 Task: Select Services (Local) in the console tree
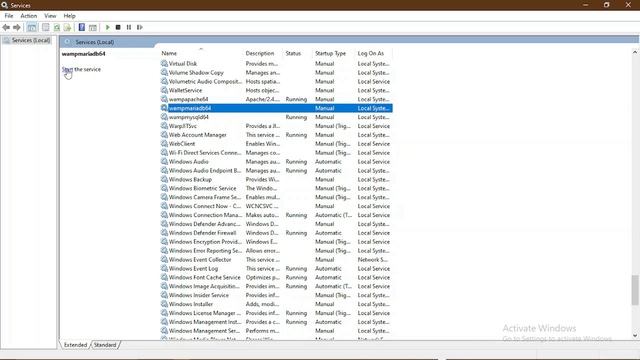(x=27, y=40)
